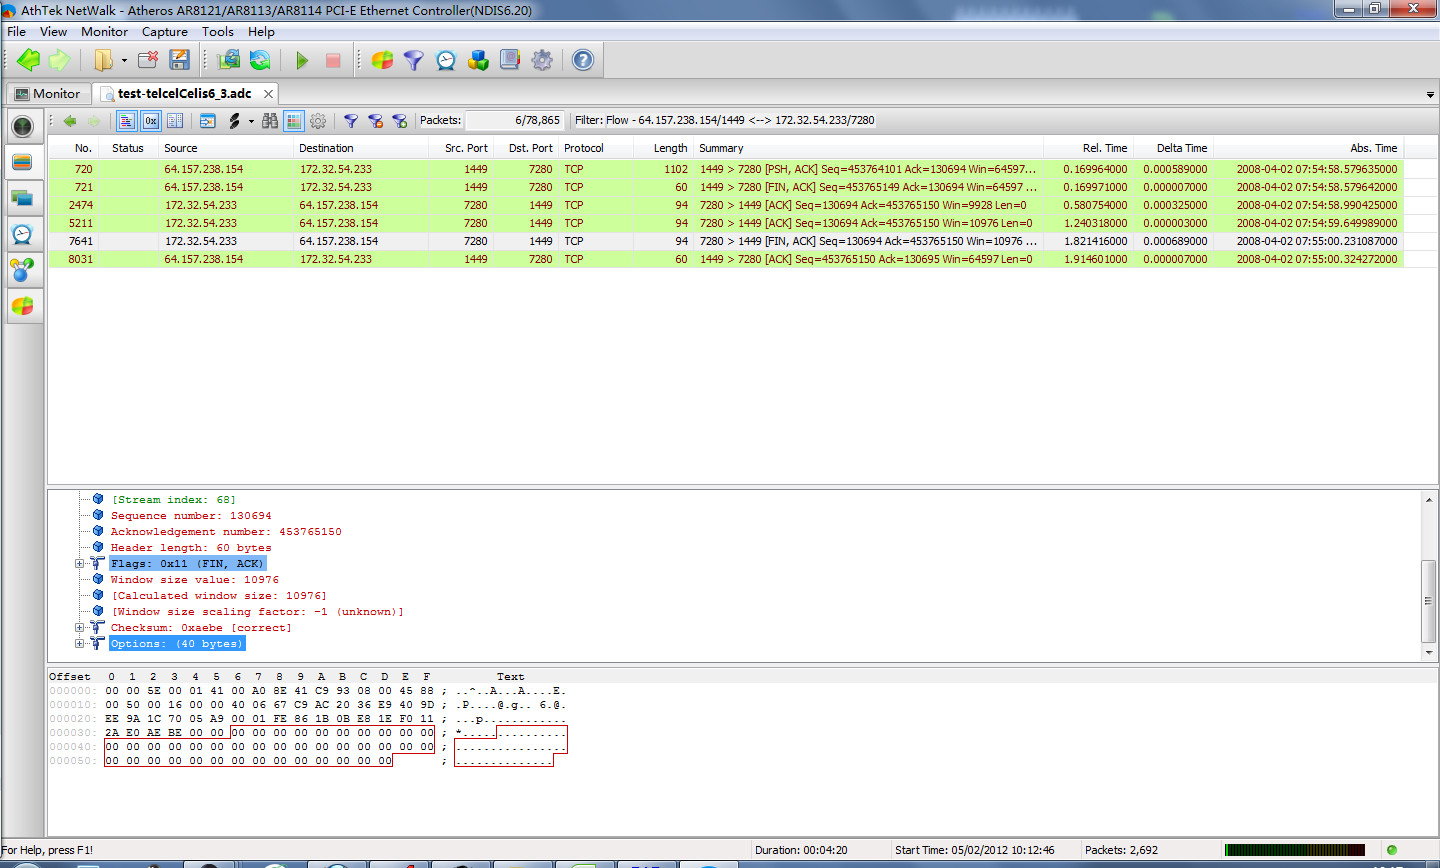Toggle the colored grid highlighting button
Image resolution: width=1440 pixels, height=868 pixels.
click(x=294, y=121)
